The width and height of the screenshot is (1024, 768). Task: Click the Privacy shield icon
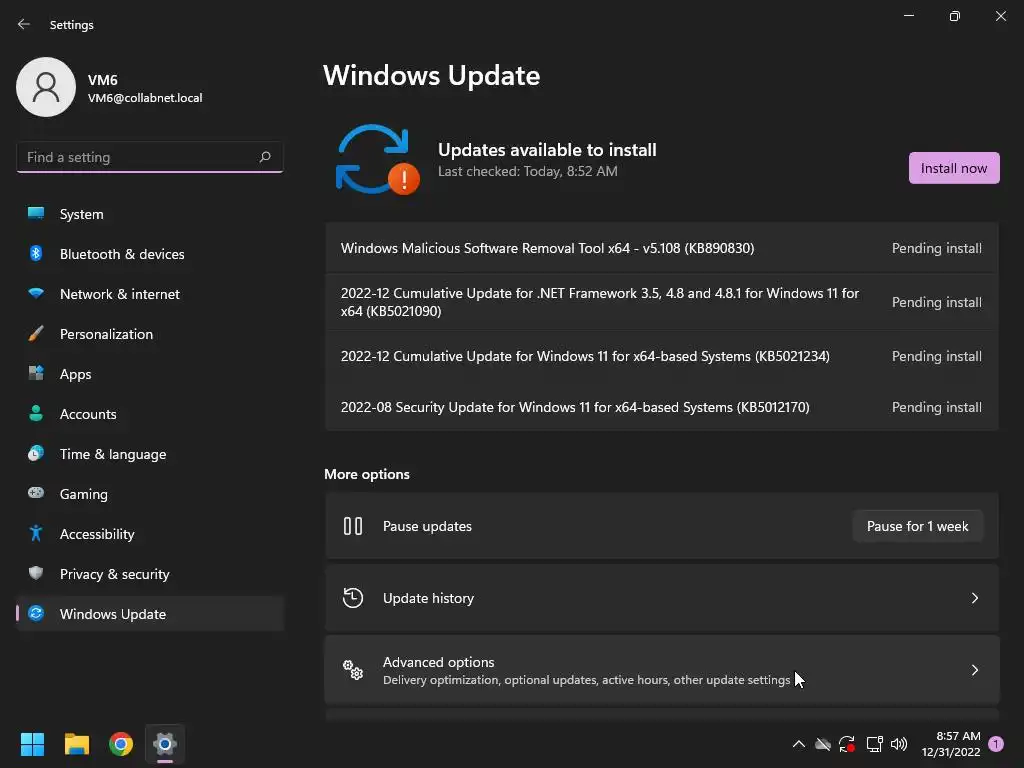point(36,573)
